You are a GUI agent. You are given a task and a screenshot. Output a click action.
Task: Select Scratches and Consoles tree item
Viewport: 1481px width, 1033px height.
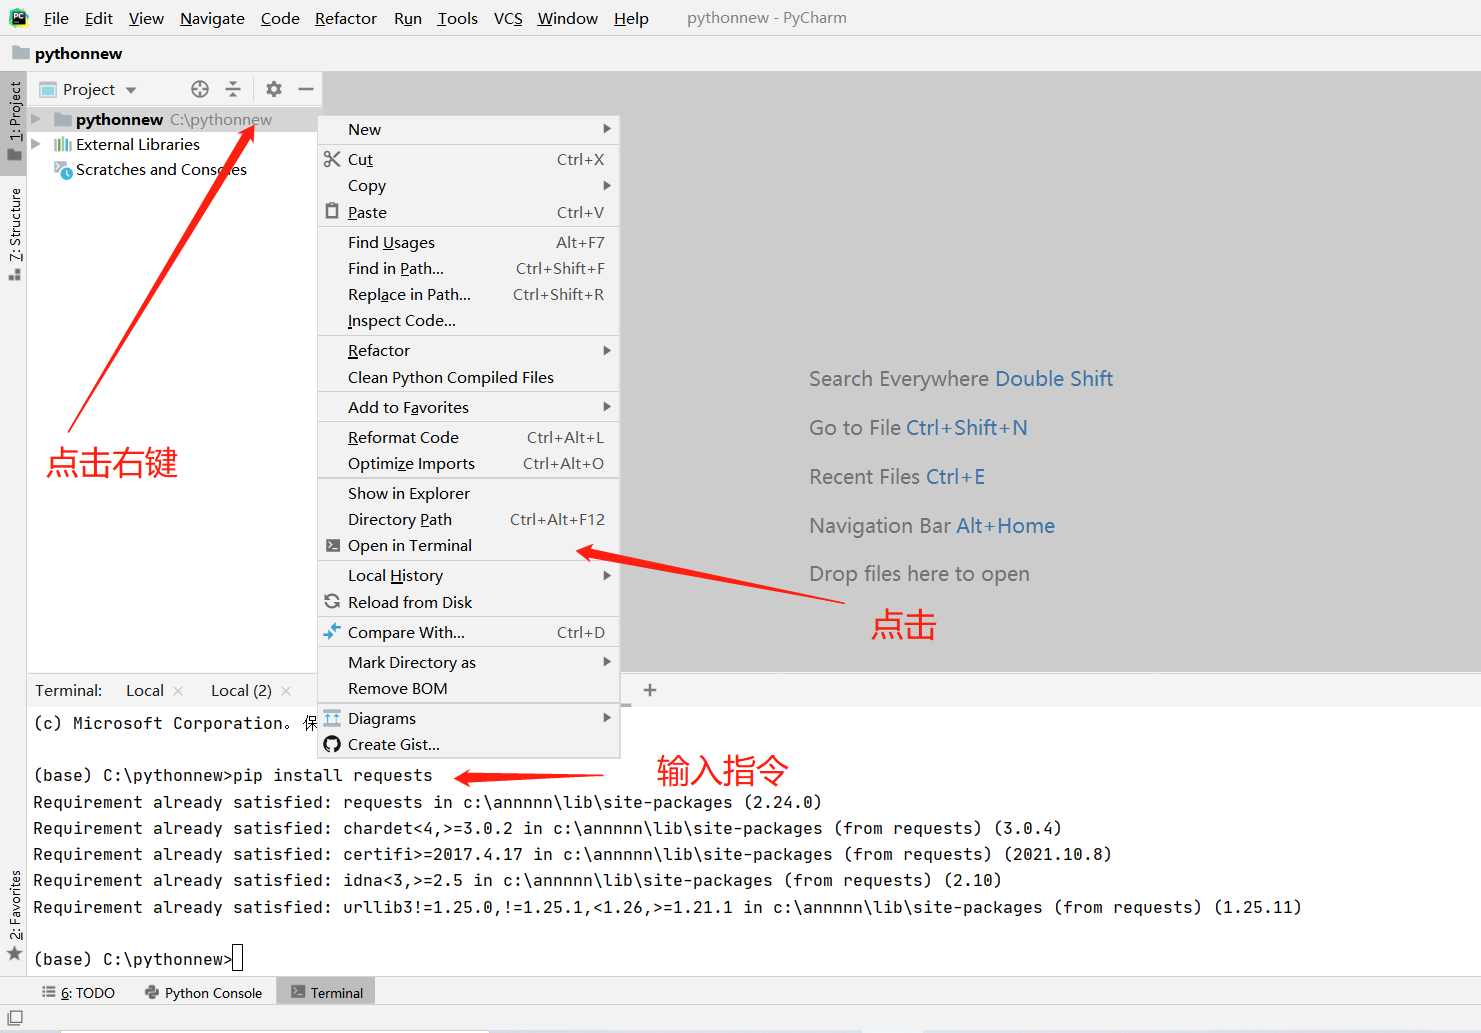pyautogui.click(x=161, y=170)
